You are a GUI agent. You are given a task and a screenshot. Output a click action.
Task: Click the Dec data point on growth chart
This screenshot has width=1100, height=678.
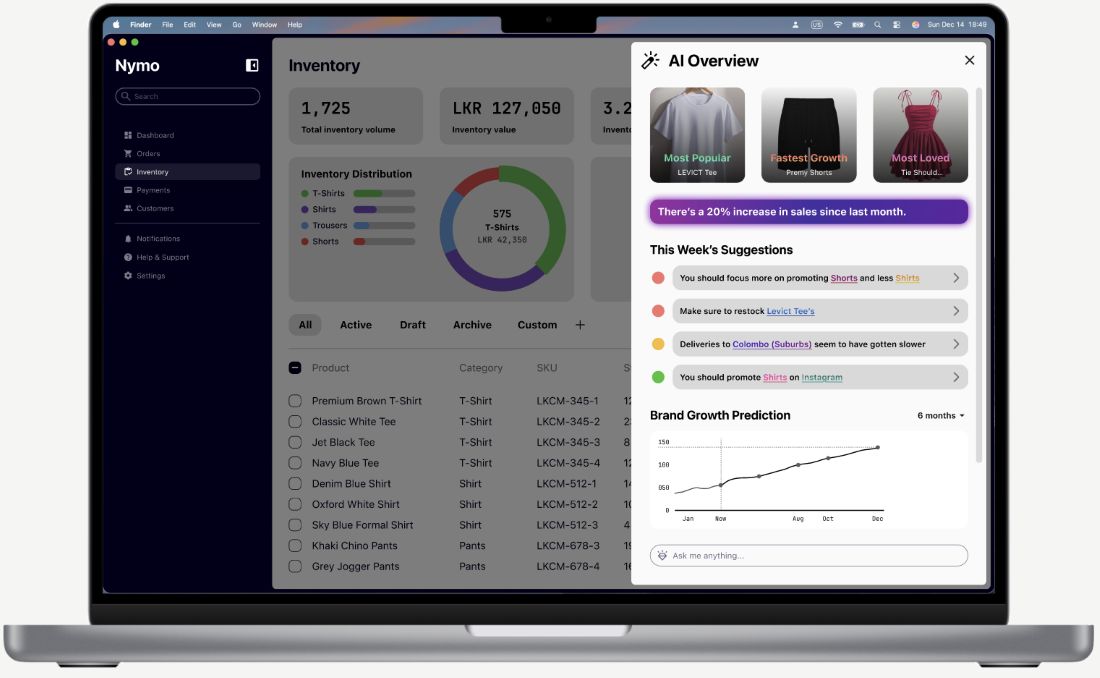(878, 448)
